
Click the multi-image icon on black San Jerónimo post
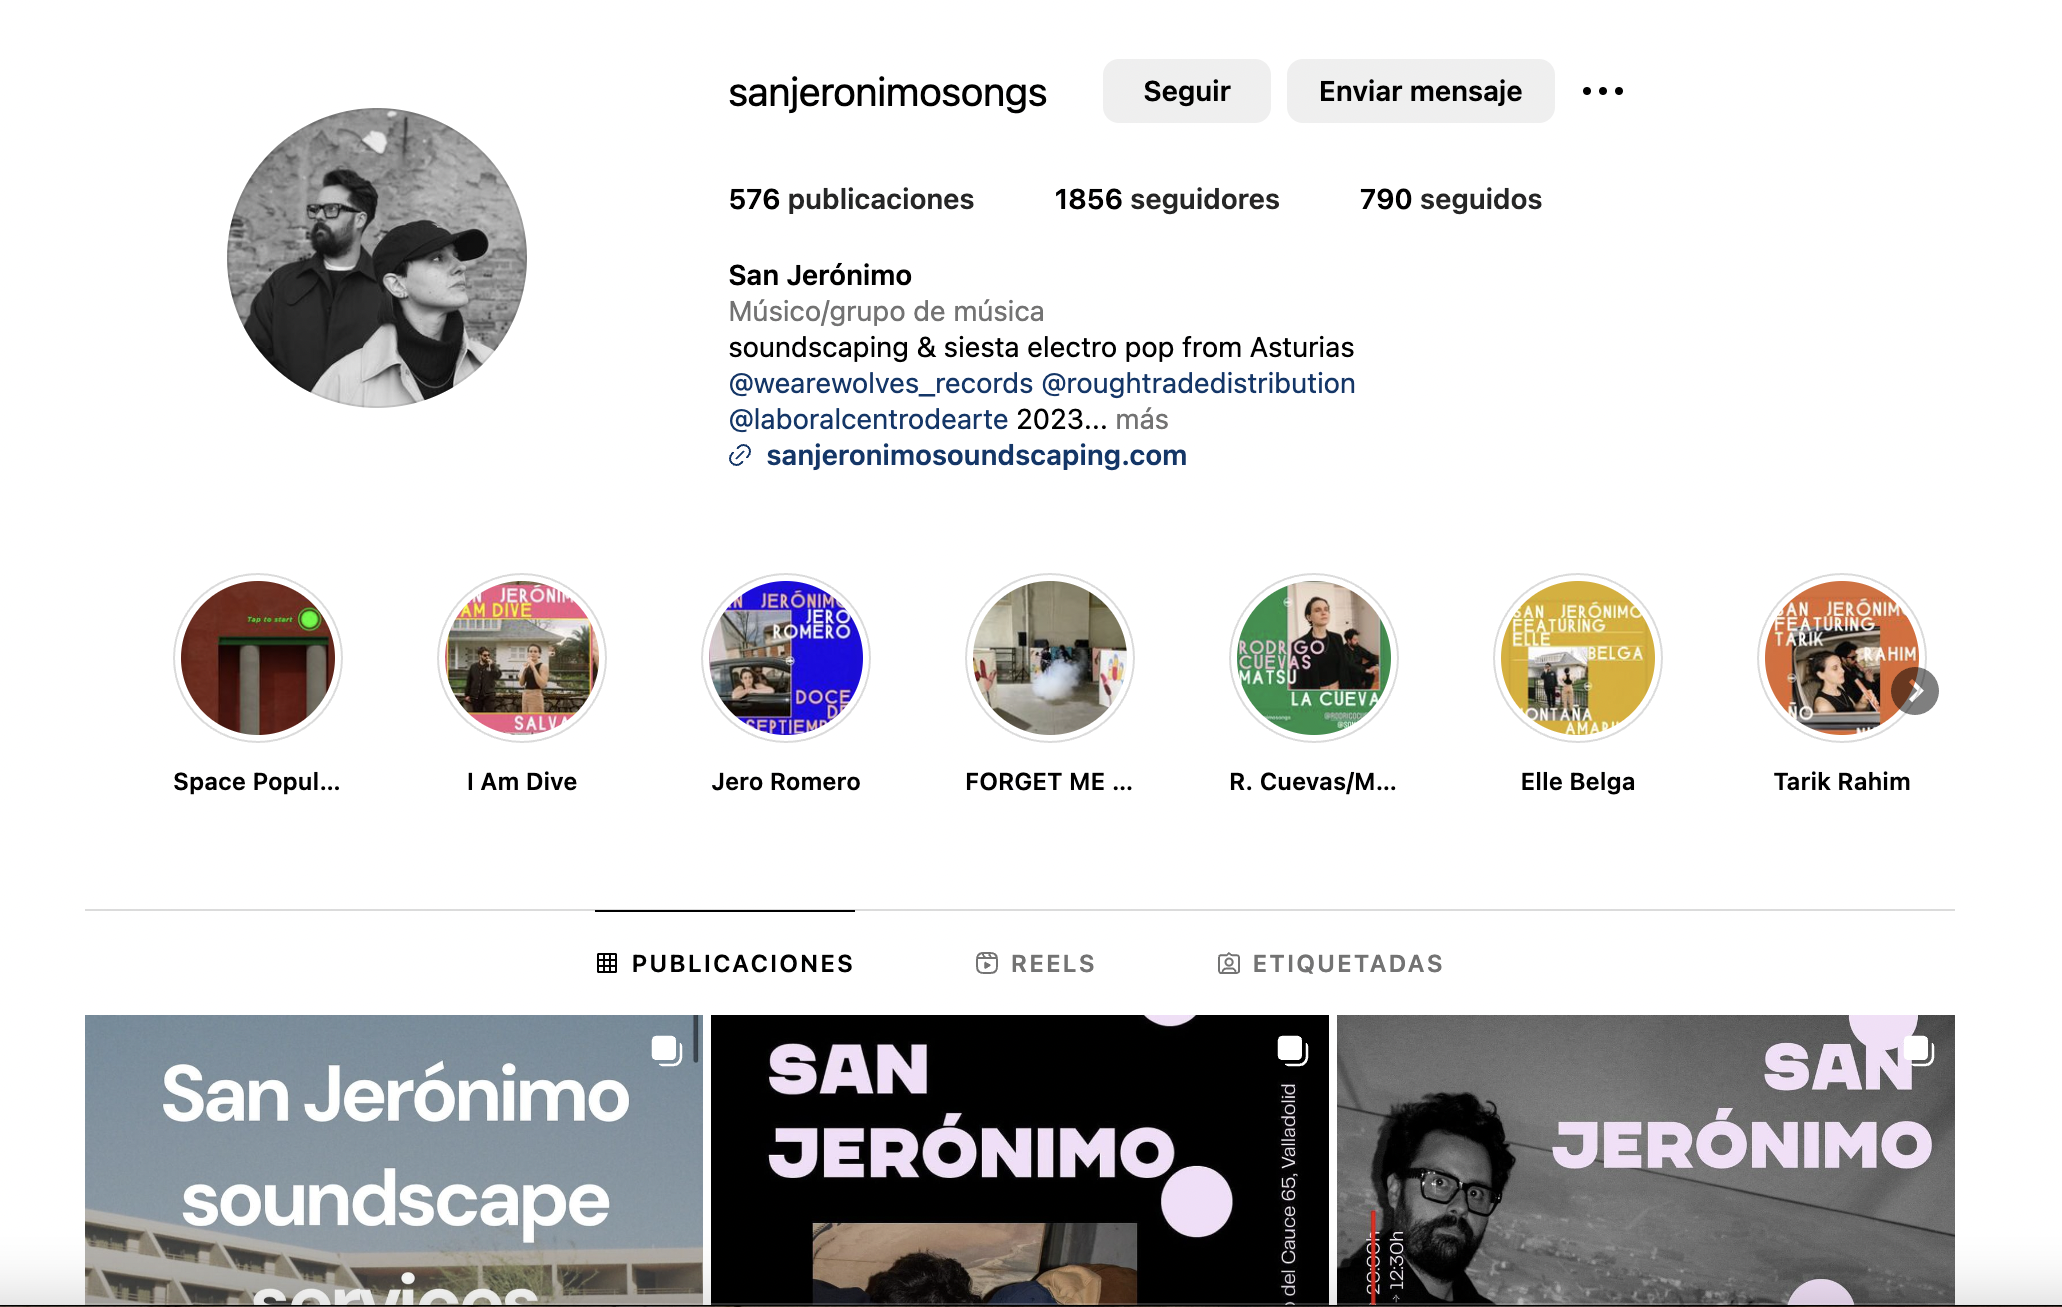(x=1292, y=1050)
